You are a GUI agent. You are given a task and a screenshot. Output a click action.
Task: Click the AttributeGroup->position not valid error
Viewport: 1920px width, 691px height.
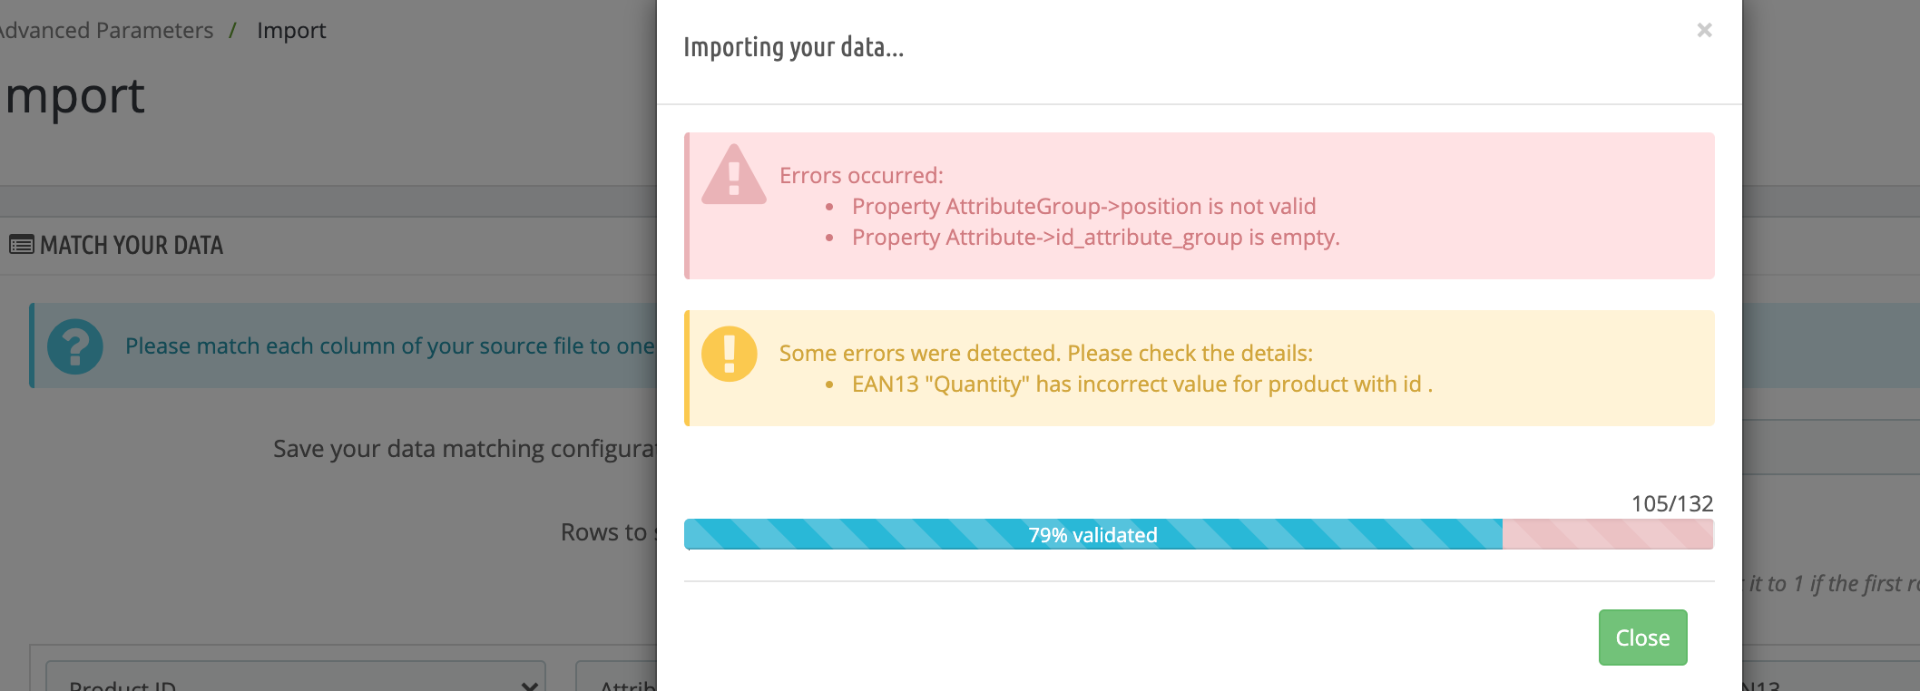[x=1083, y=207]
